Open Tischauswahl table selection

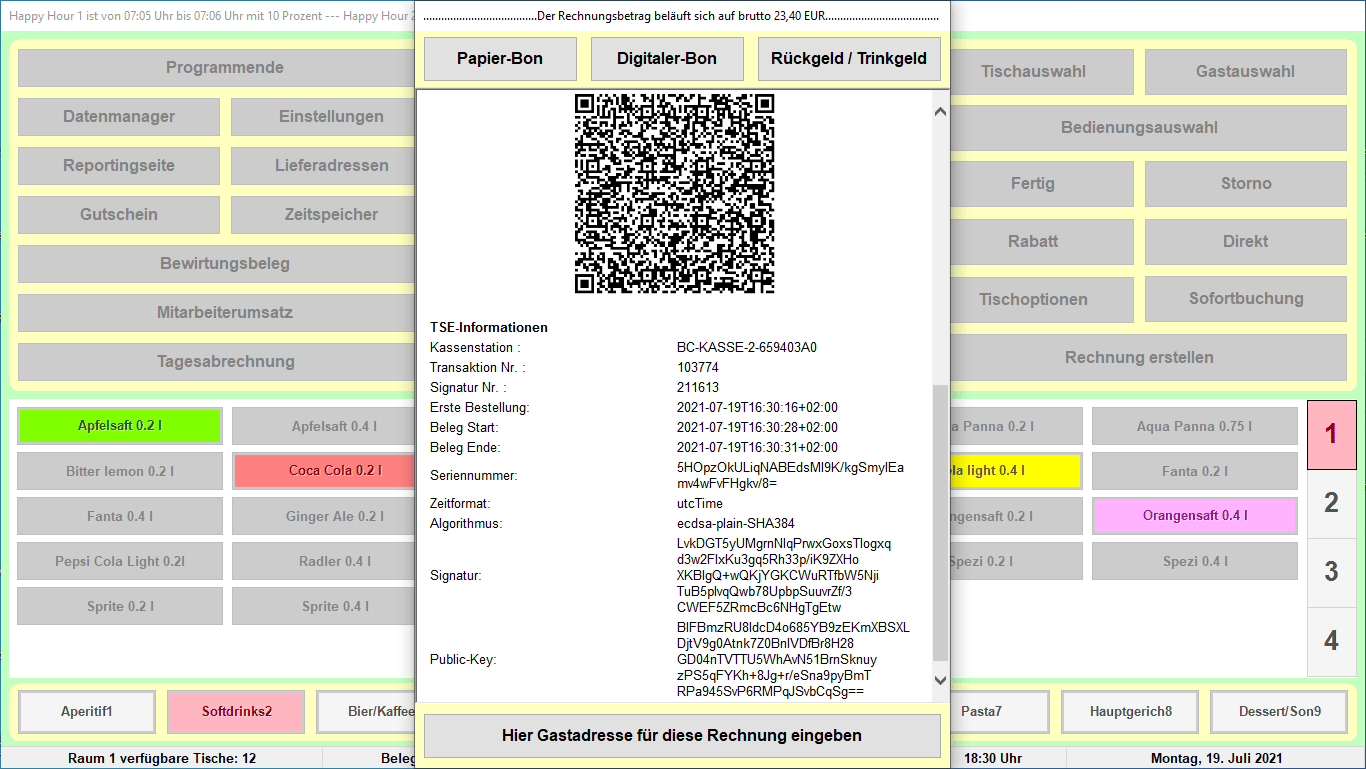point(1042,72)
